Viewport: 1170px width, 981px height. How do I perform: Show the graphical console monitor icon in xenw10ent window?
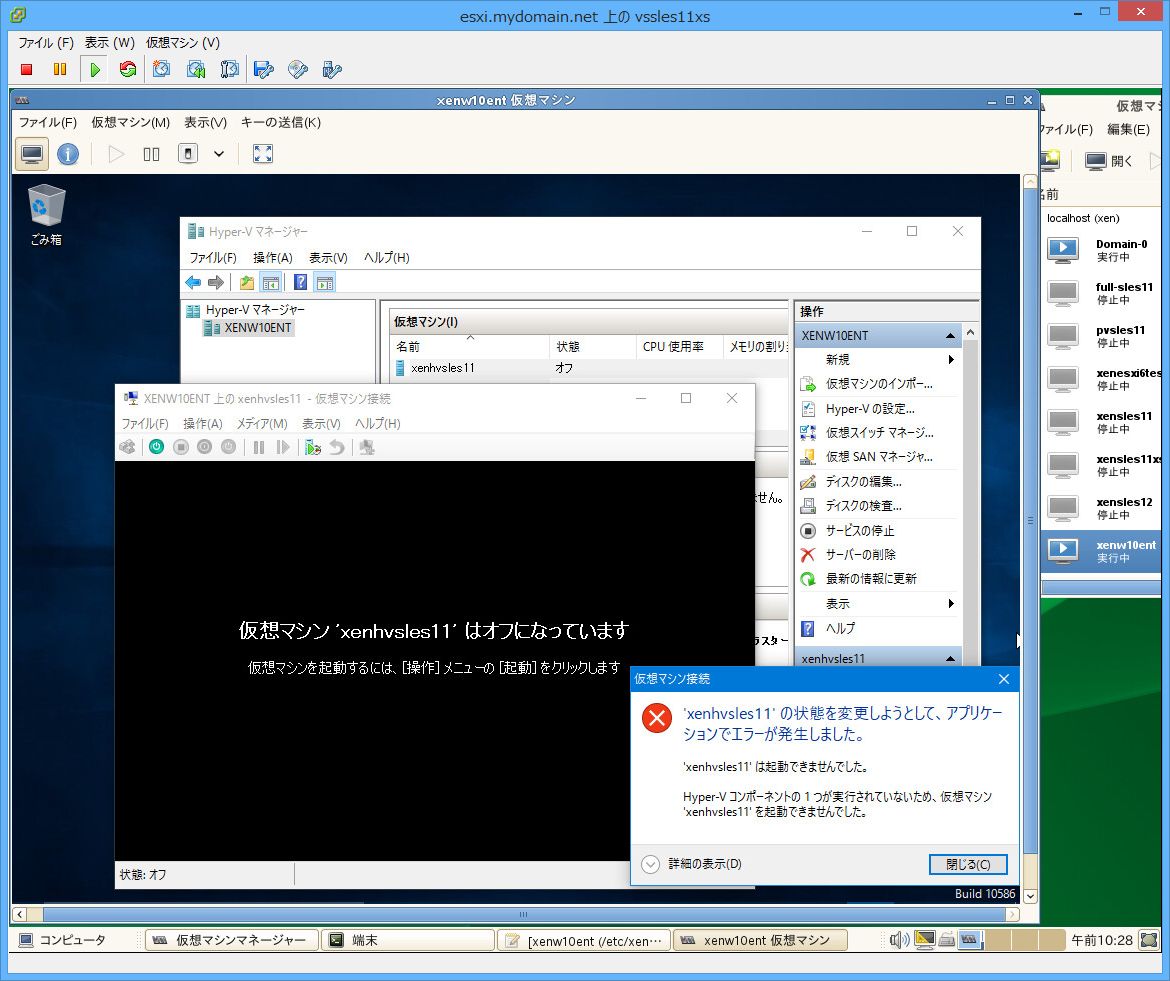click(32, 154)
